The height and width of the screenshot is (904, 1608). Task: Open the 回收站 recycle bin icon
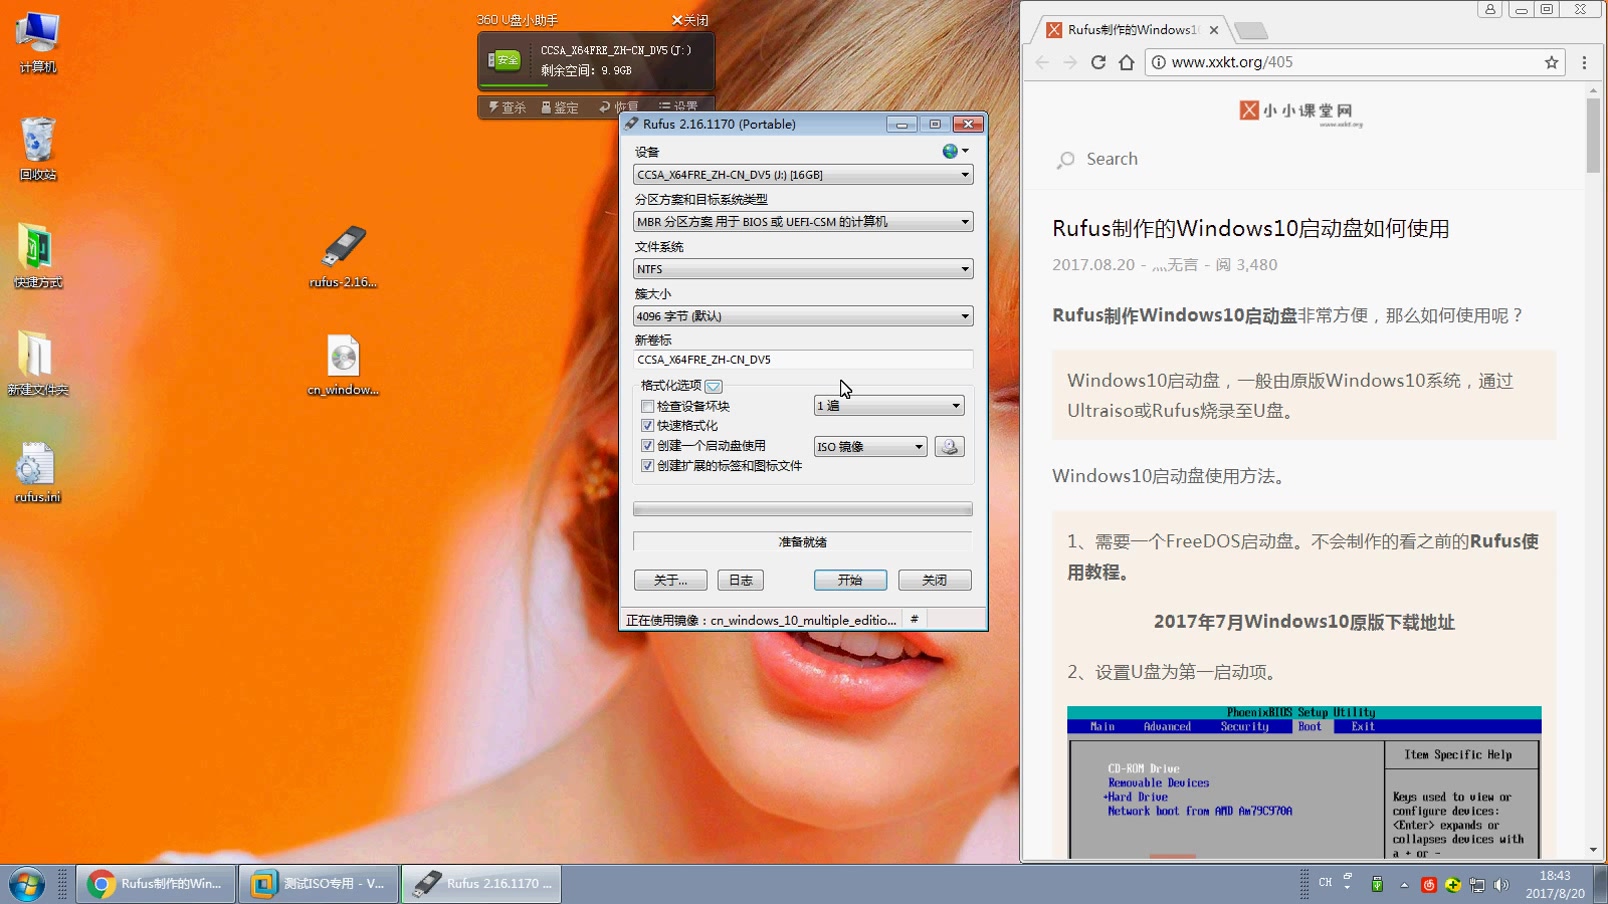(x=38, y=148)
